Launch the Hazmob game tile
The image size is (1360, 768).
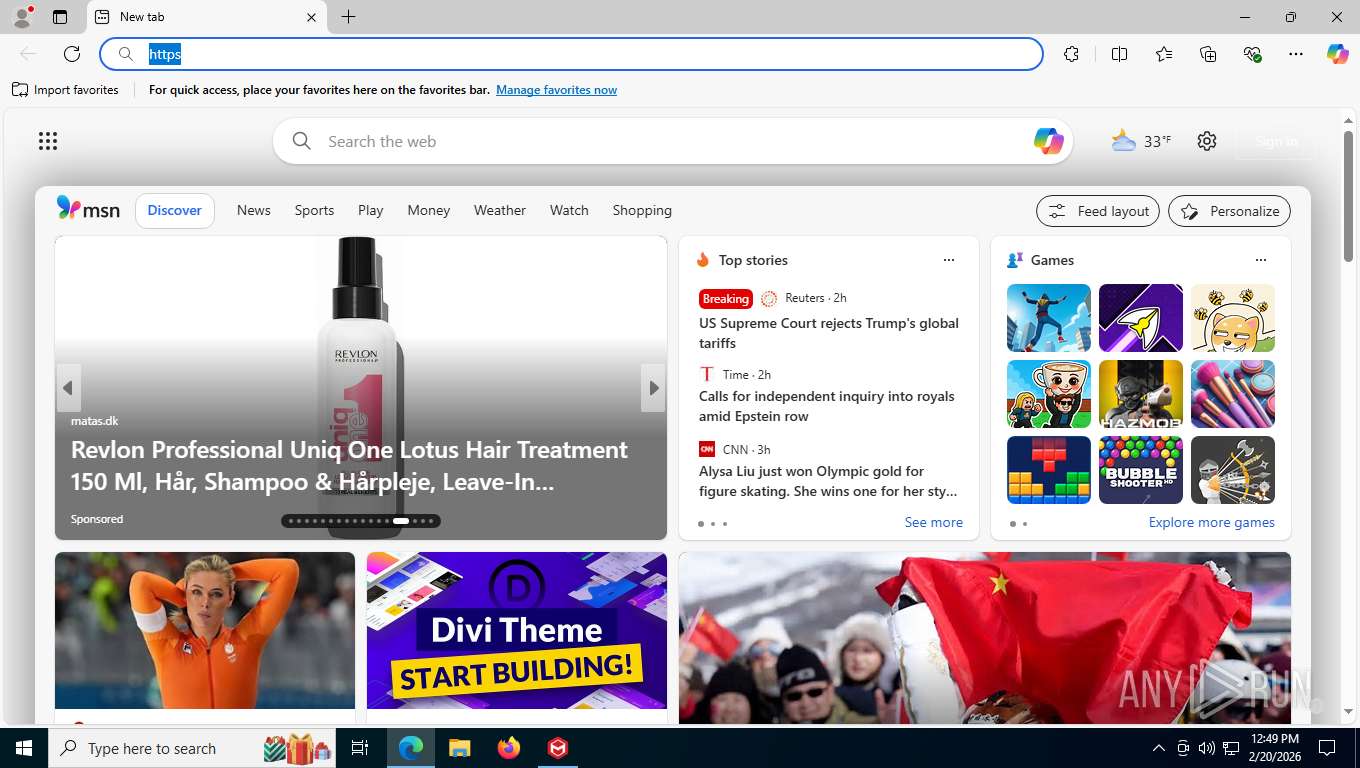click(1141, 394)
